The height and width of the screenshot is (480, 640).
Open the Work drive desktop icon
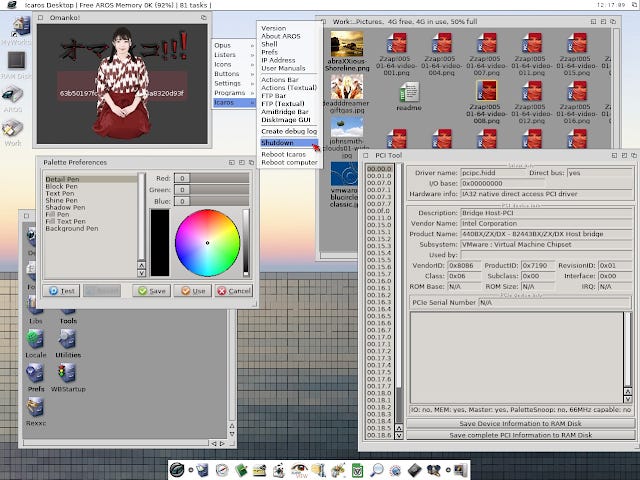point(13,129)
